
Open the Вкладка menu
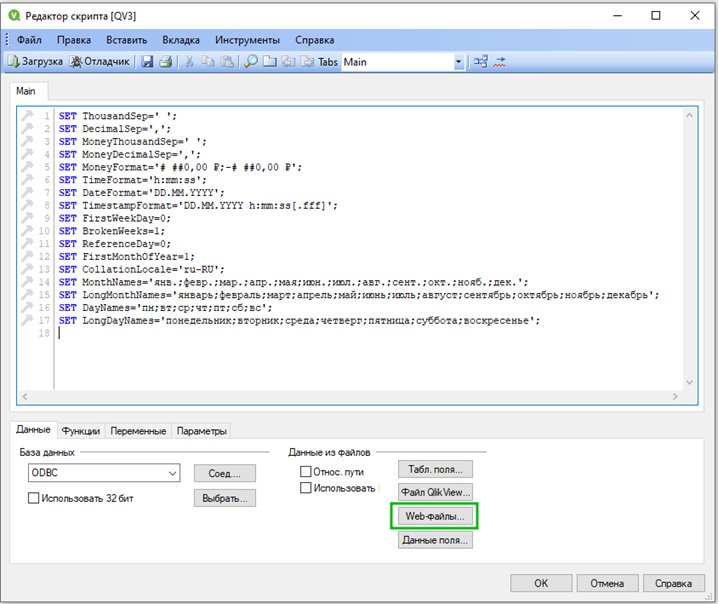tap(181, 40)
